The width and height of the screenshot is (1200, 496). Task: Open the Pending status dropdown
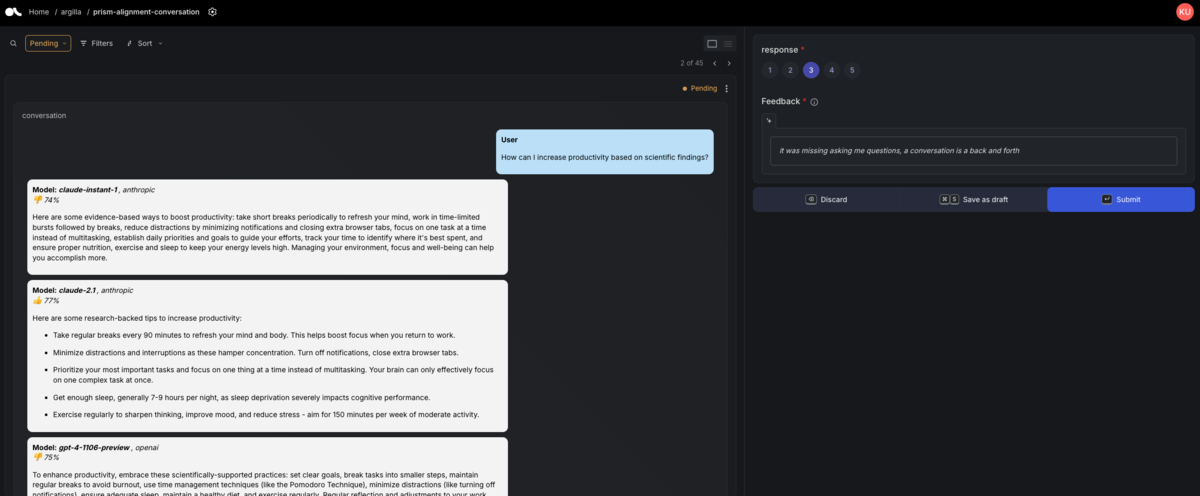(48, 43)
